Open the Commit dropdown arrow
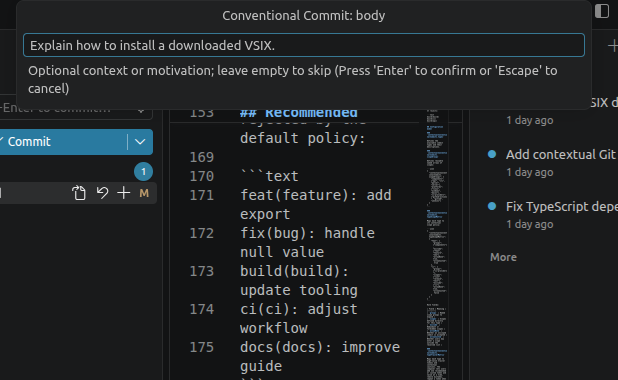The image size is (618, 380). [x=140, y=142]
